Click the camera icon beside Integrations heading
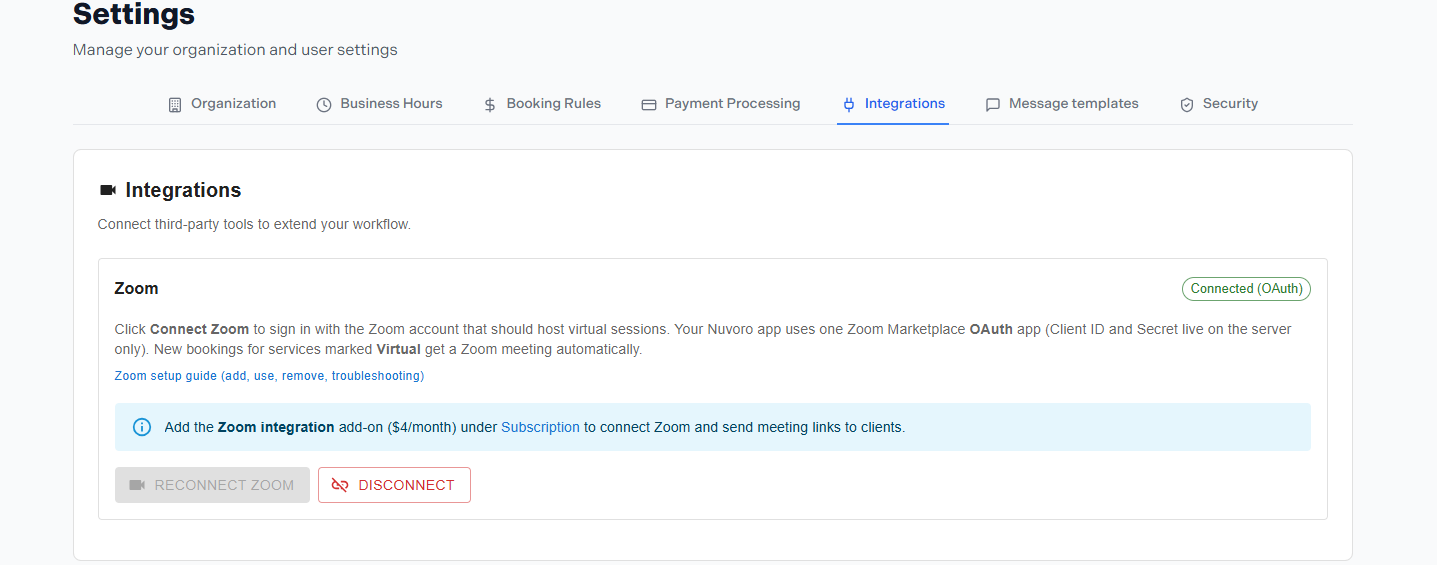This screenshot has height=565, width=1437. (x=108, y=190)
